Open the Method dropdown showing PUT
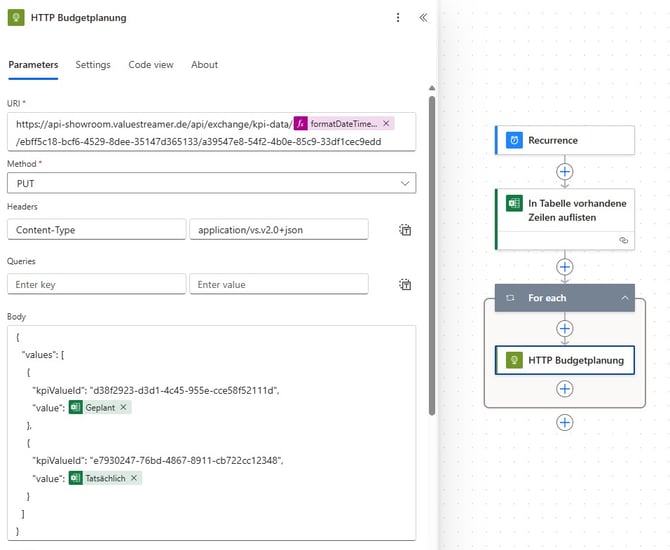The width and height of the screenshot is (670, 550). [212, 183]
